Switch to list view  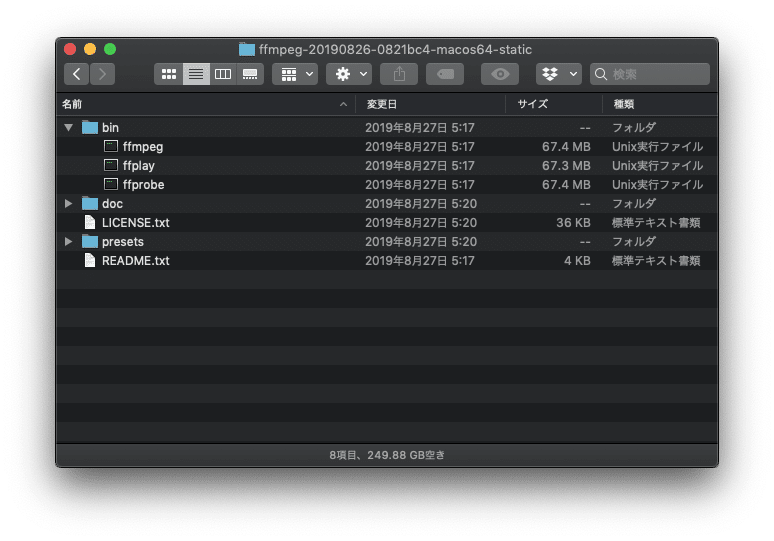[196, 74]
